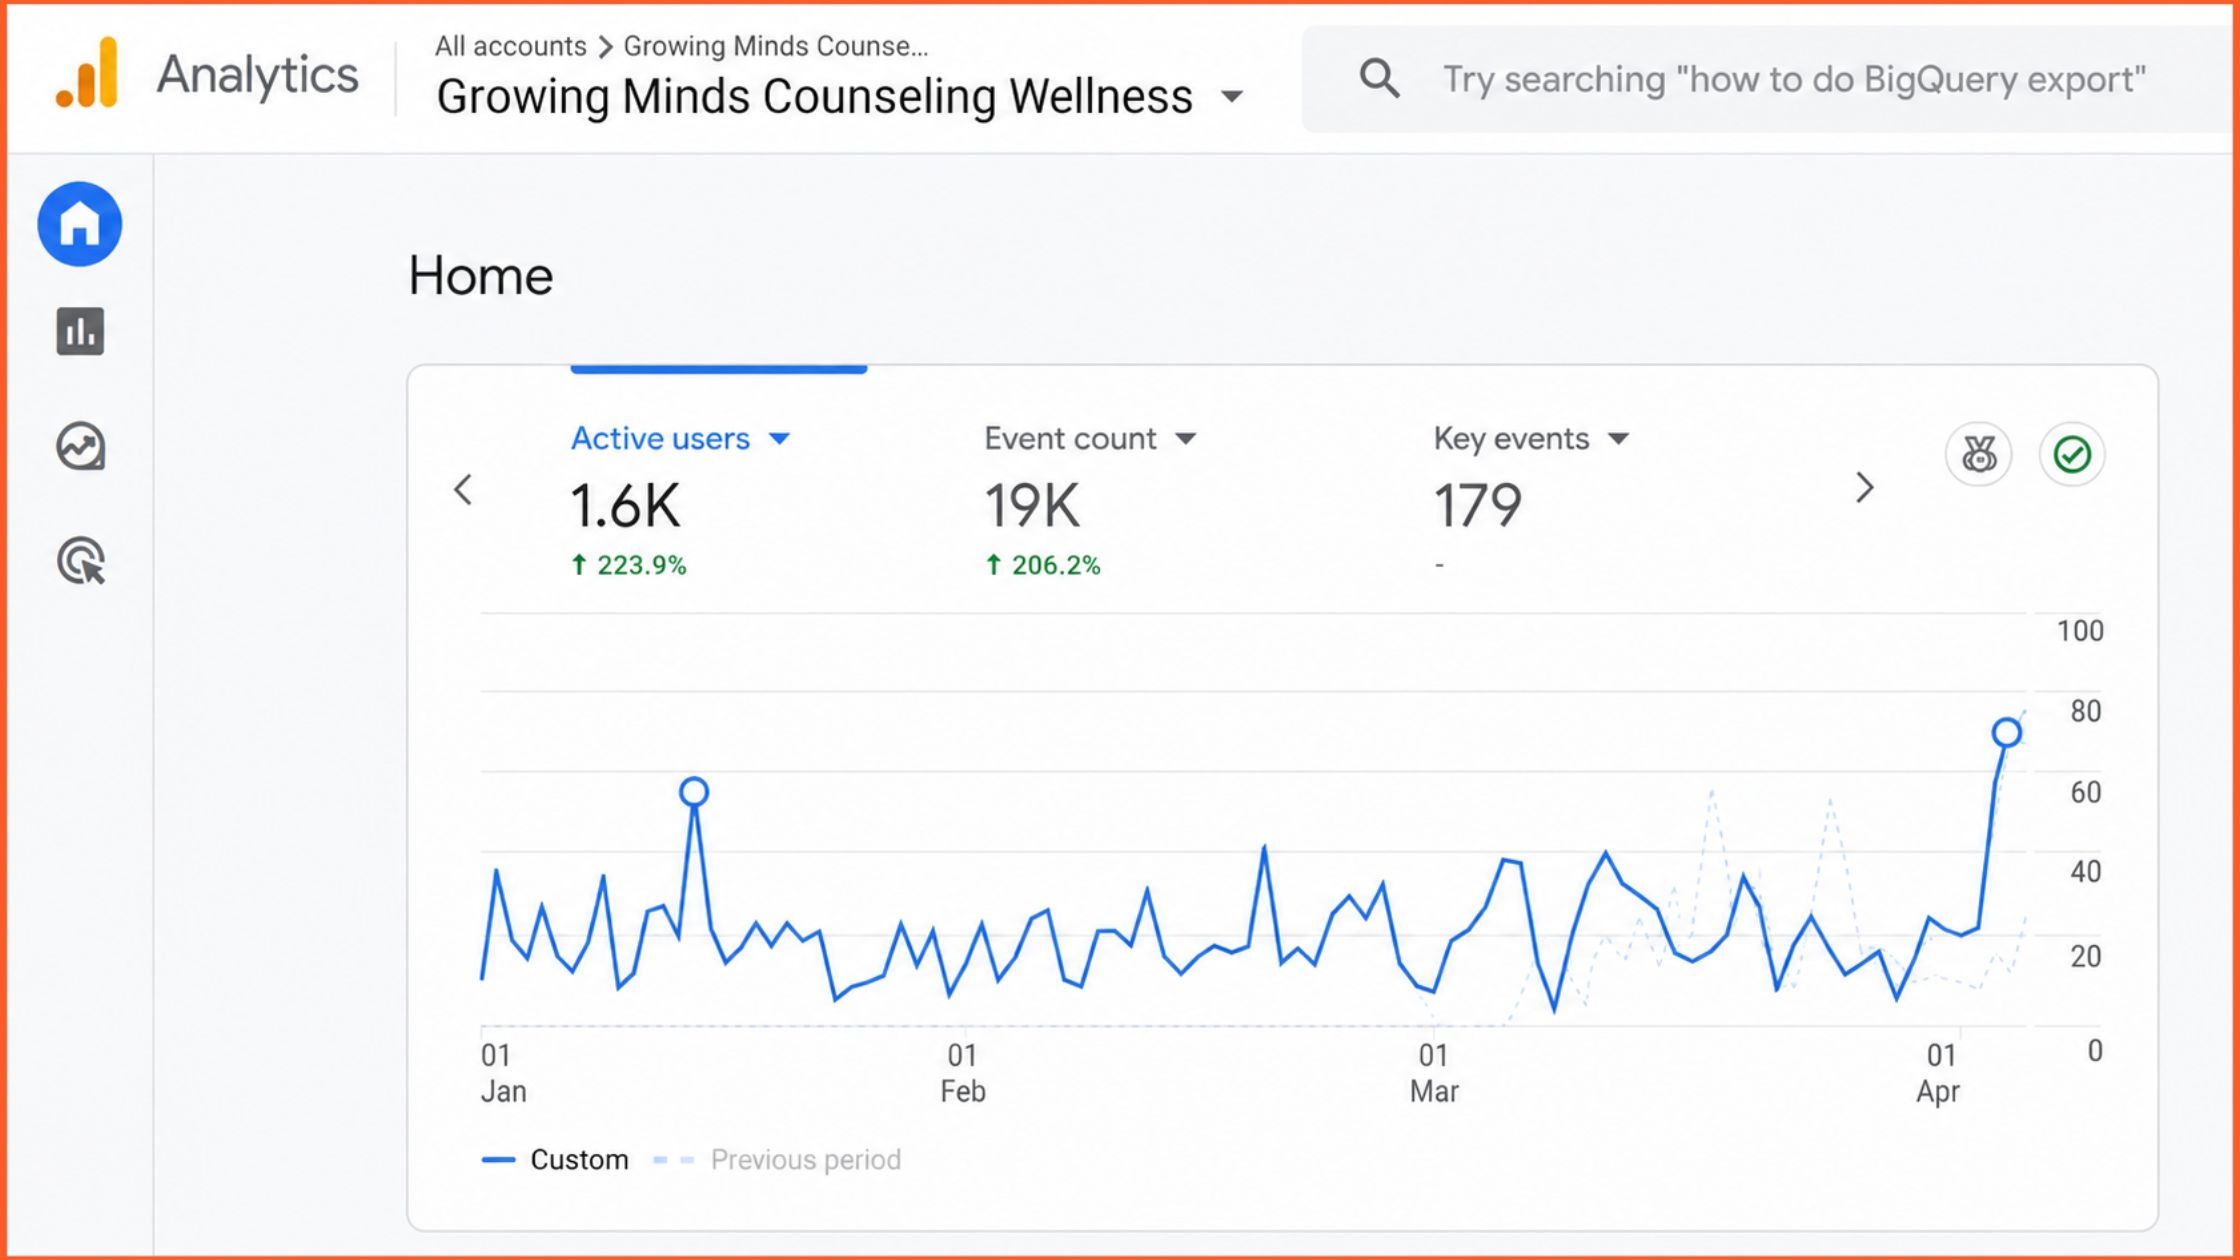Click the Analytics product name text
Image resolution: width=2240 pixels, height=1260 pixels.
[257, 75]
